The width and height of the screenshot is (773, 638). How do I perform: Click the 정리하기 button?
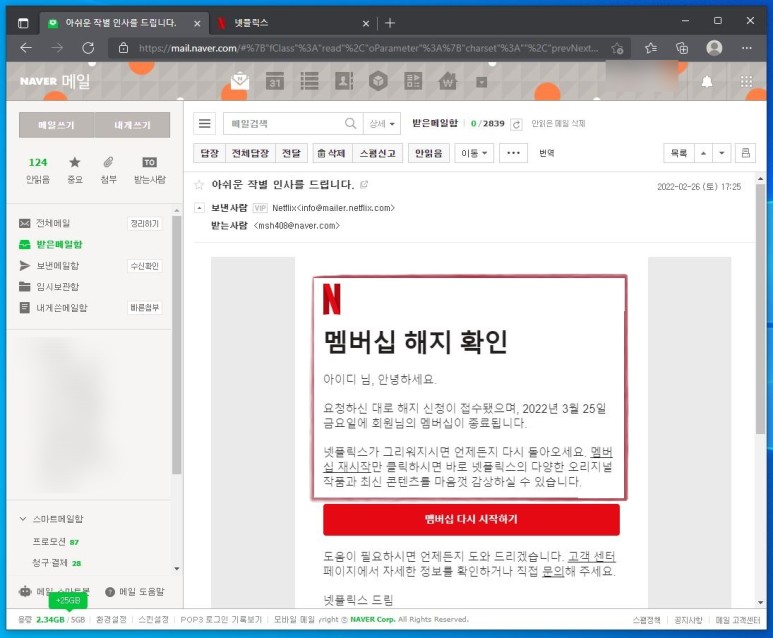coord(144,223)
